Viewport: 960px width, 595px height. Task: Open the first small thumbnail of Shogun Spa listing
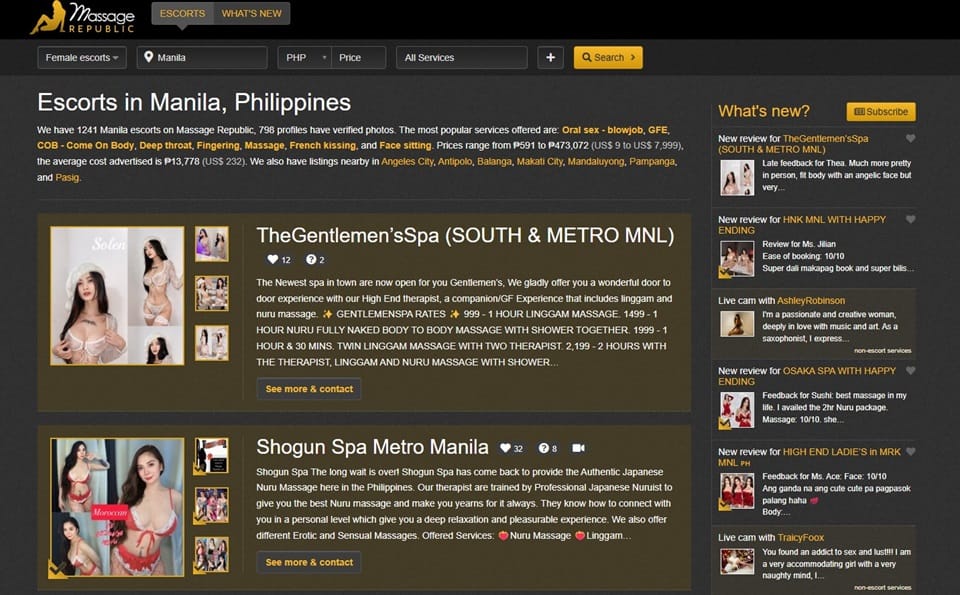pyautogui.click(x=212, y=455)
